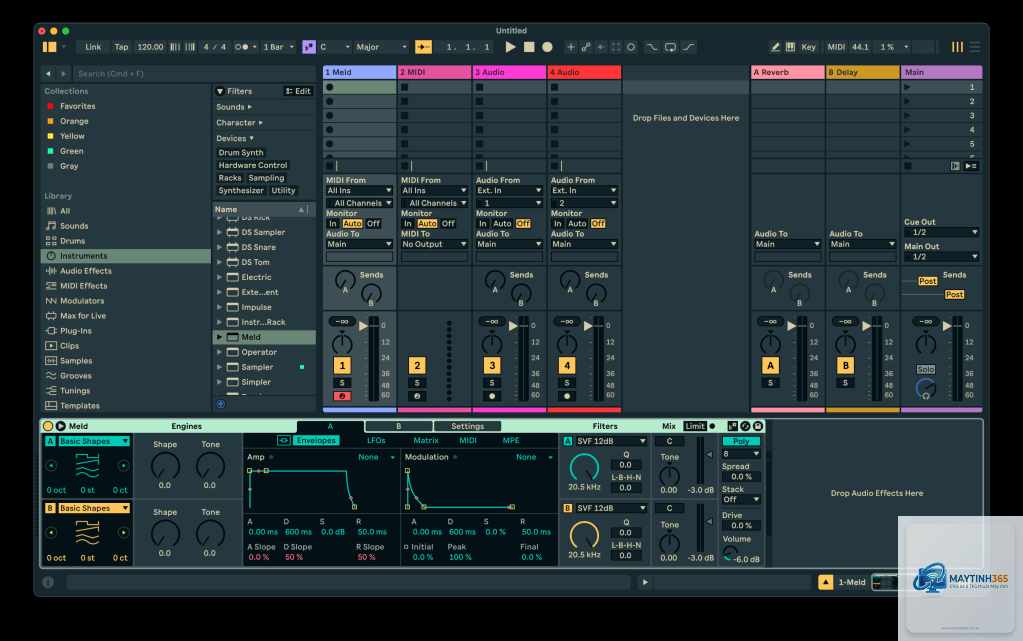The width and height of the screenshot is (1023, 641).
Task: Open filter A SVF 12dB type dropdown
Action: [611, 441]
